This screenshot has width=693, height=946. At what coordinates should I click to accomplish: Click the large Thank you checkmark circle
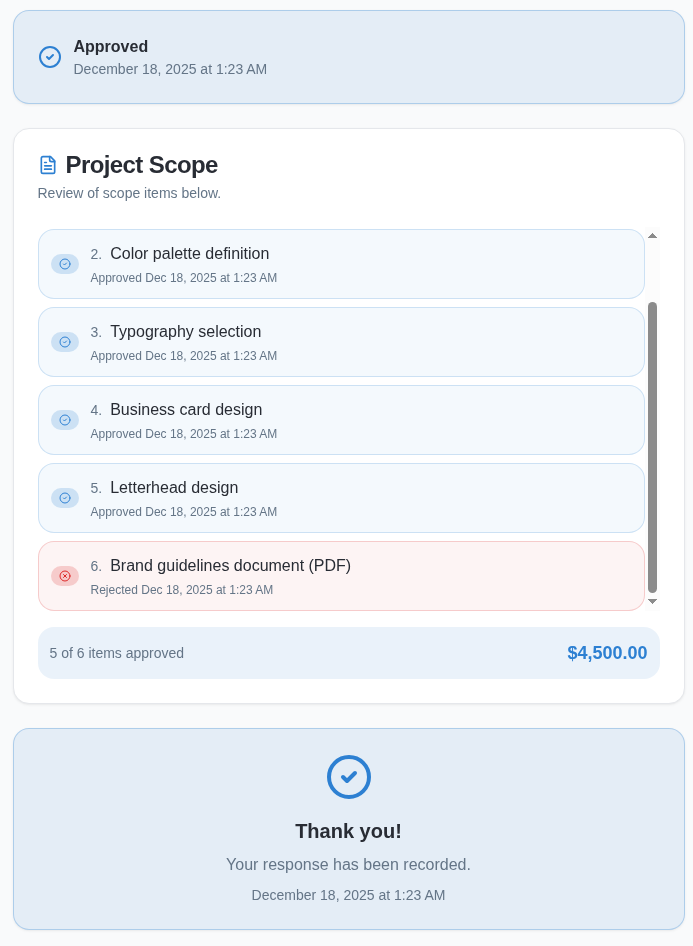coord(348,777)
